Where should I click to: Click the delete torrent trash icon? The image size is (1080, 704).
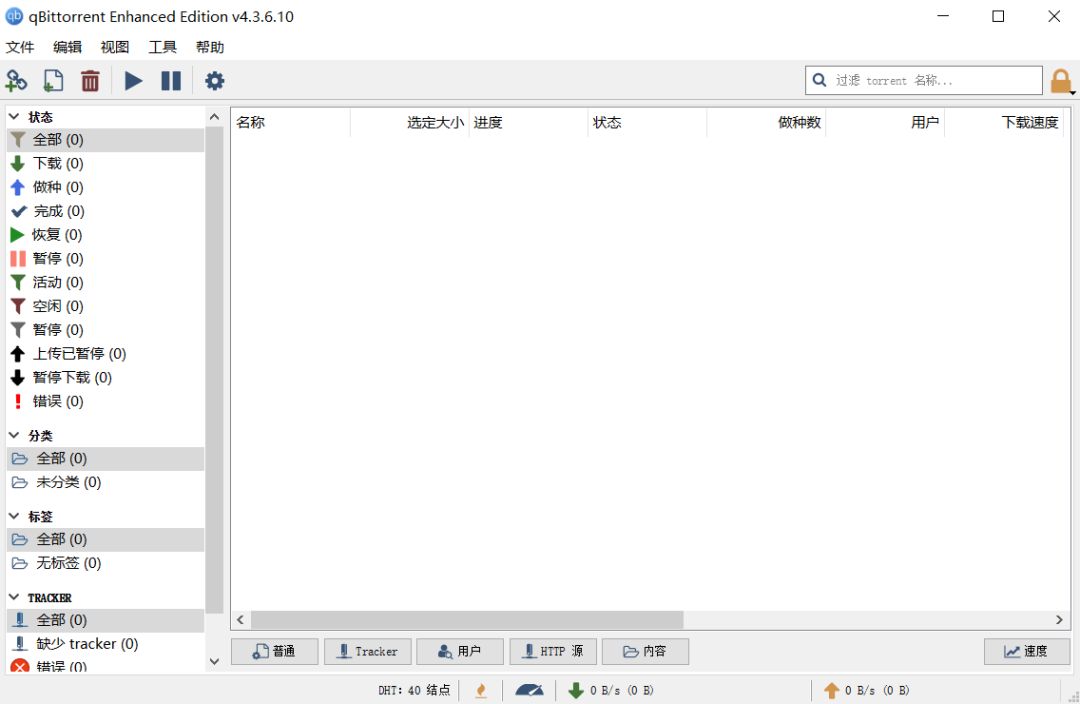click(90, 81)
